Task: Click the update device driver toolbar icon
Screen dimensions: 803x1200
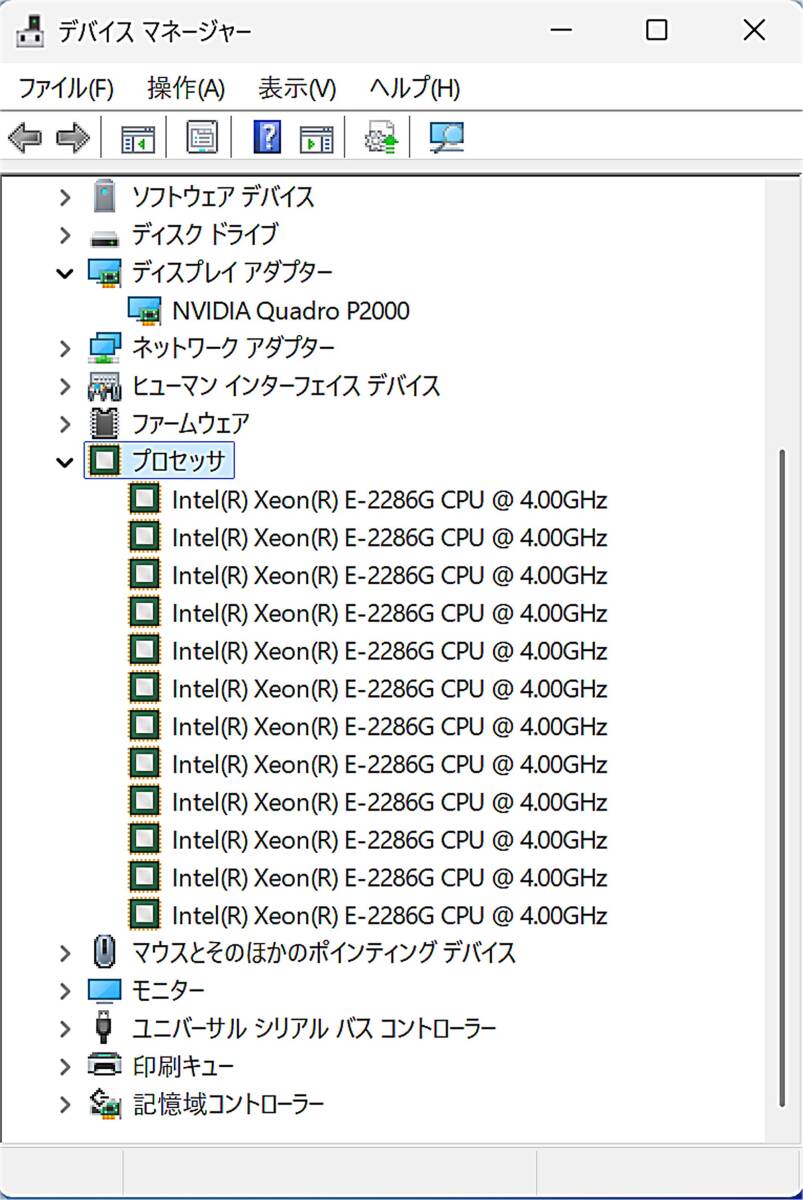Action: (382, 138)
